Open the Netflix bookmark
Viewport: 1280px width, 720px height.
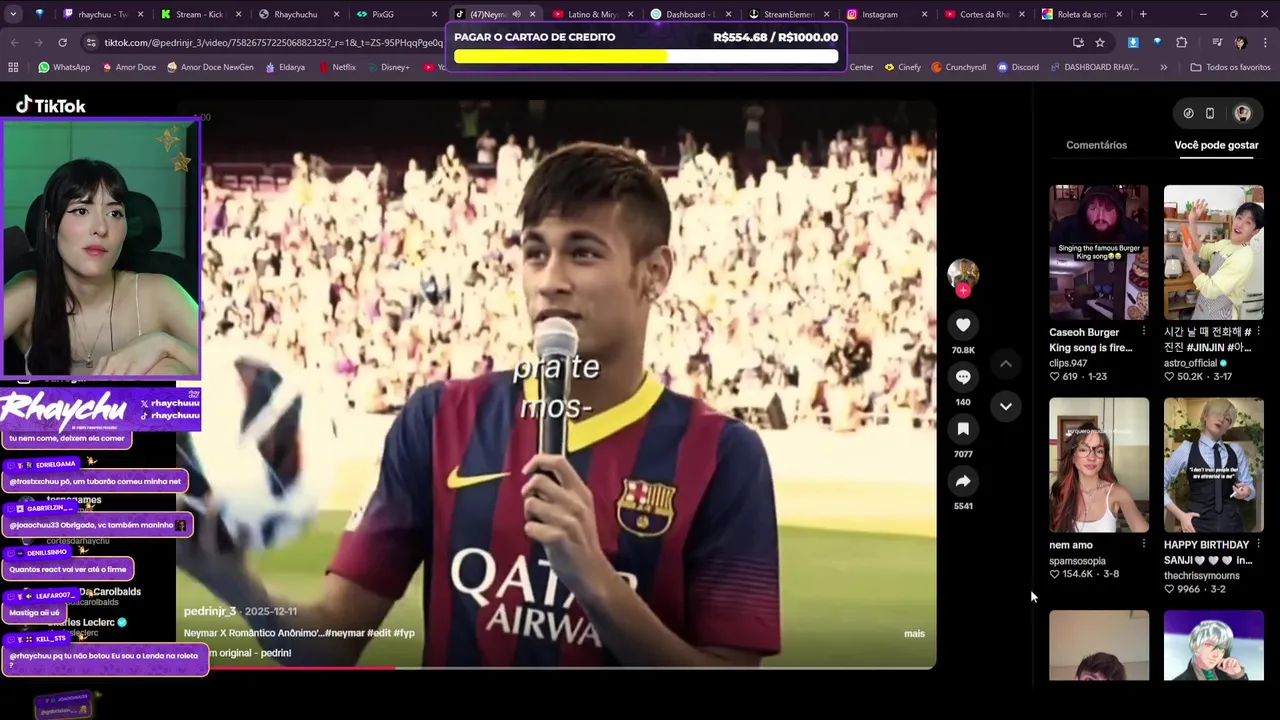pos(337,67)
